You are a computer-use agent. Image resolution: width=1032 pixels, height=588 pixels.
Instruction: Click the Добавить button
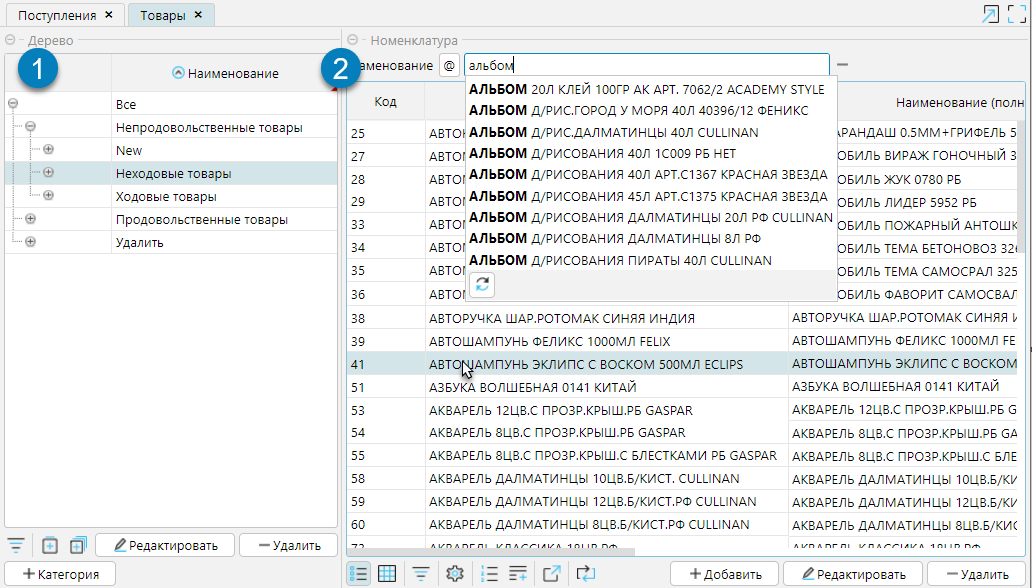(723, 574)
